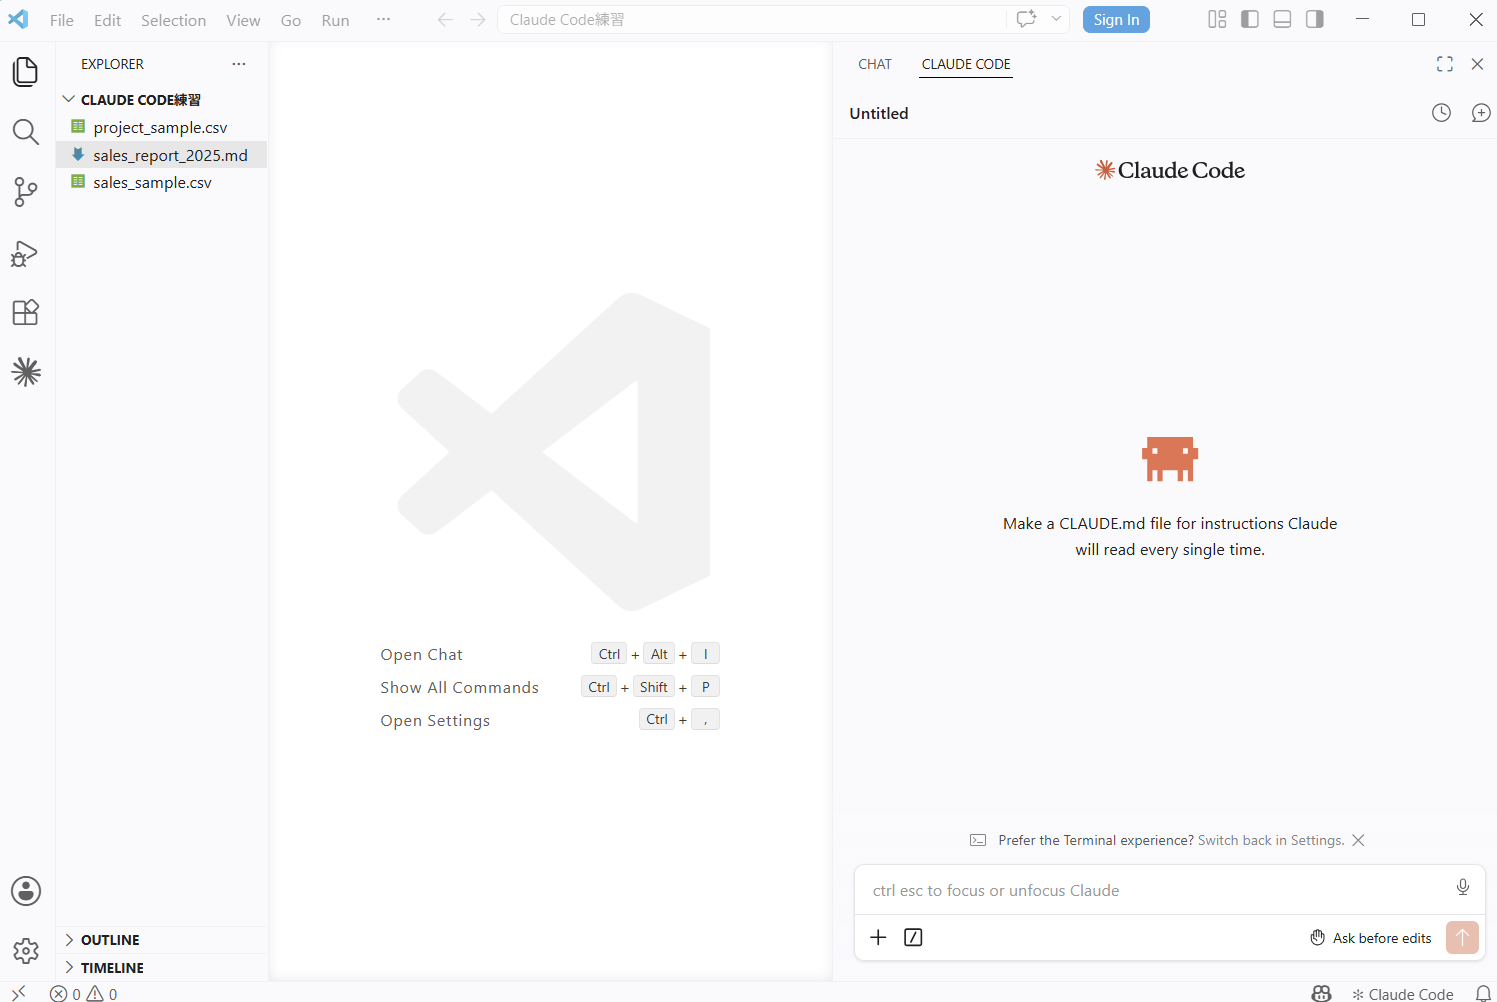
Task: Open sales_sample.csv file
Action: (x=161, y=182)
